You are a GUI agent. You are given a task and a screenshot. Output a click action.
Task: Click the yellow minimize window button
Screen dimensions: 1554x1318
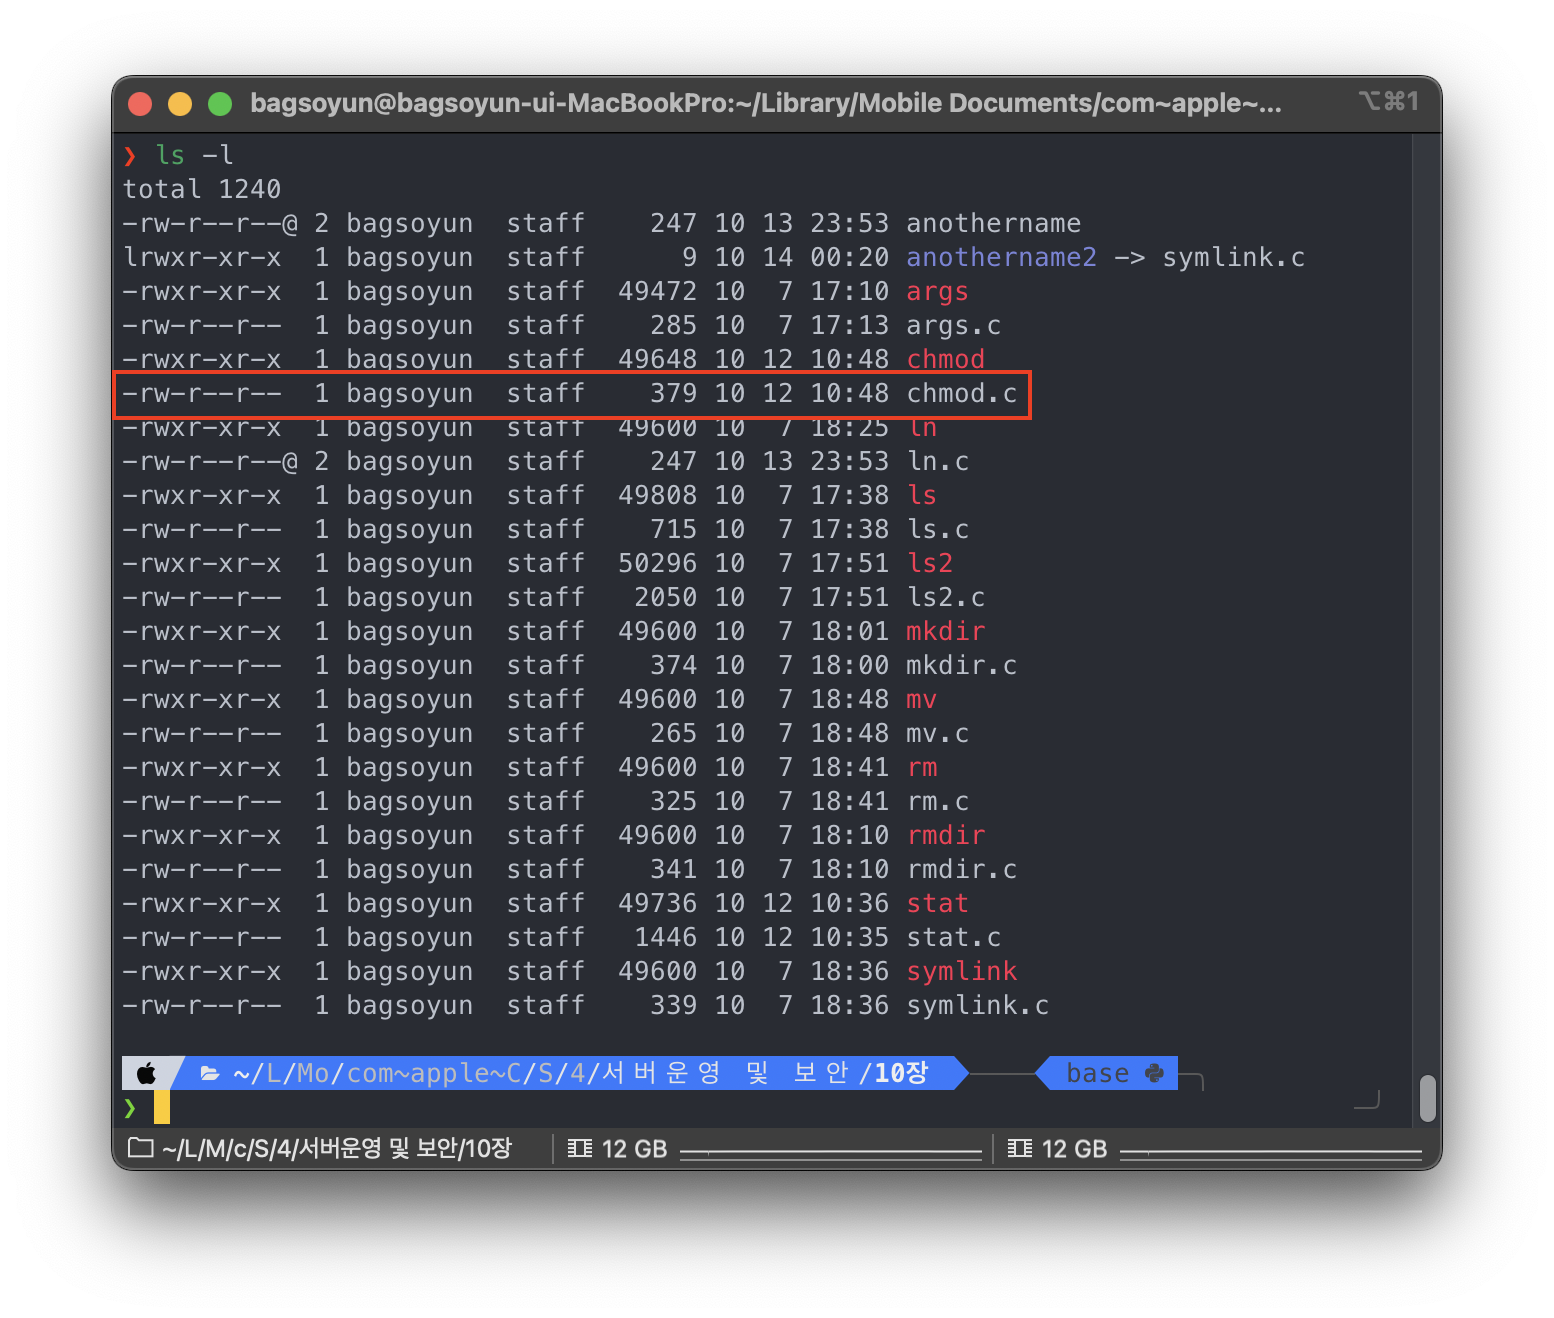180,103
